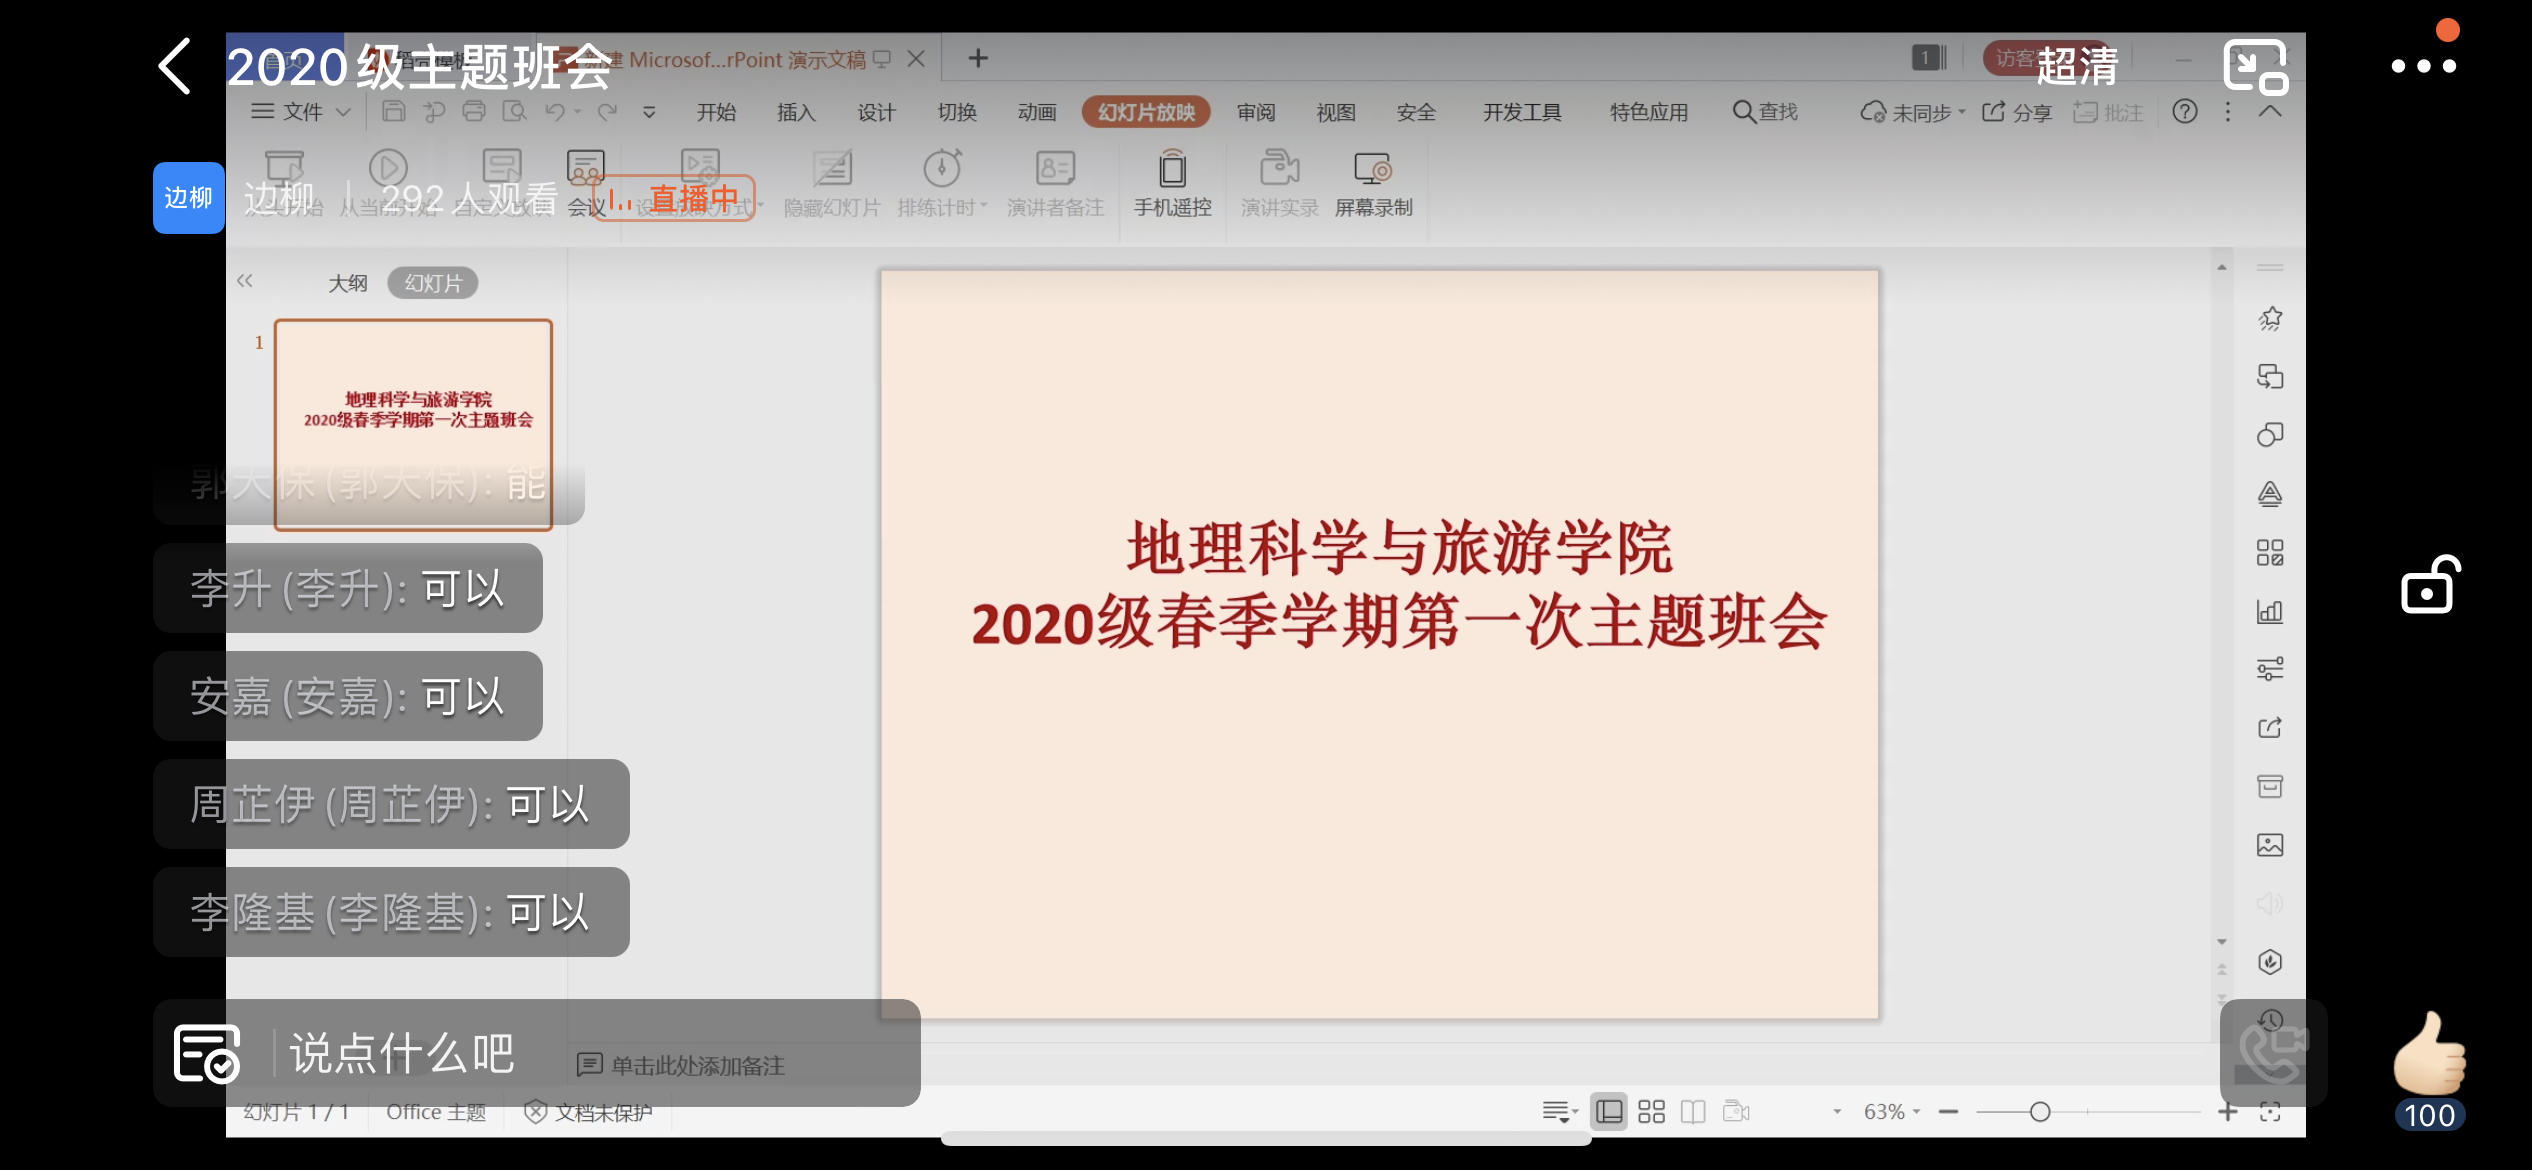Click the 演讲者备注 presenter notes icon

click(1055, 169)
